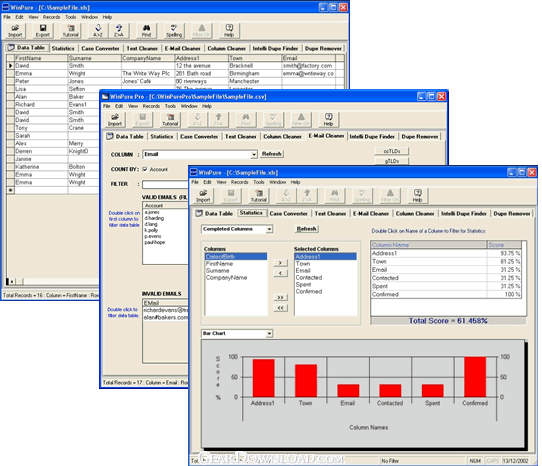Open Help icon in the front window
542x466 pixels.
pos(417,196)
